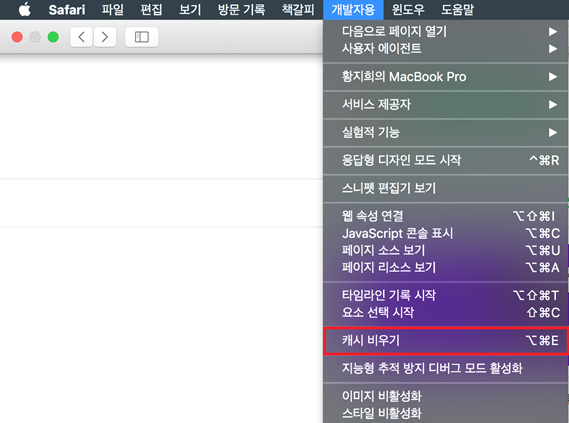Show the sidebar with the sidebar icon
The width and height of the screenshot is (569, 423).
click(142, 37)
